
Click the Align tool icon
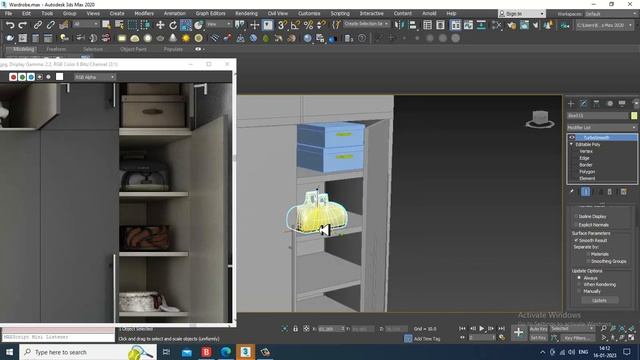tap(413, 25)
